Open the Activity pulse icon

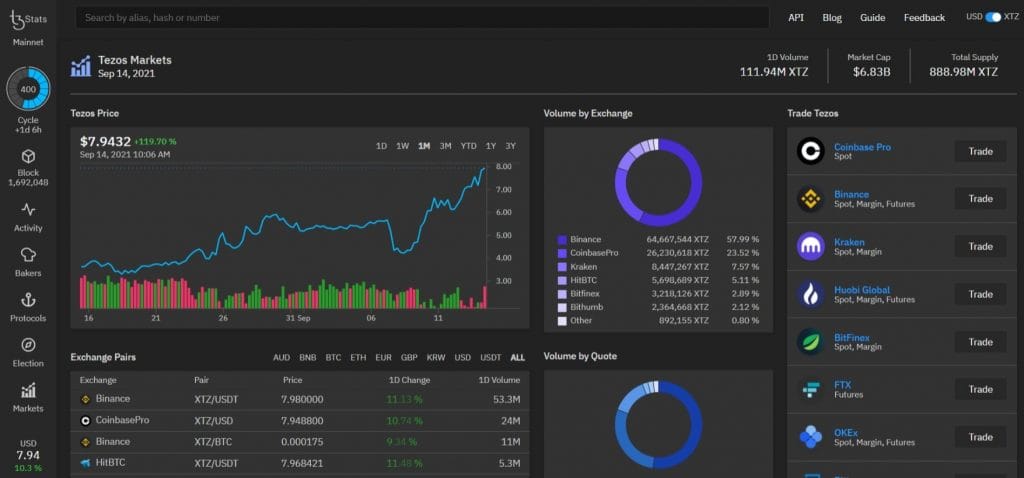pos(28,210)
